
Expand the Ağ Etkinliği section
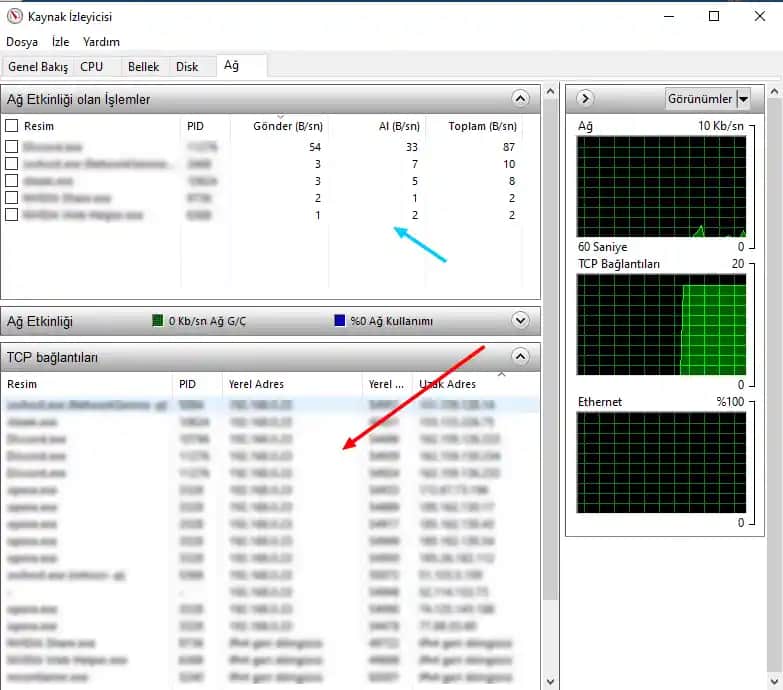[x=519, y=321]
